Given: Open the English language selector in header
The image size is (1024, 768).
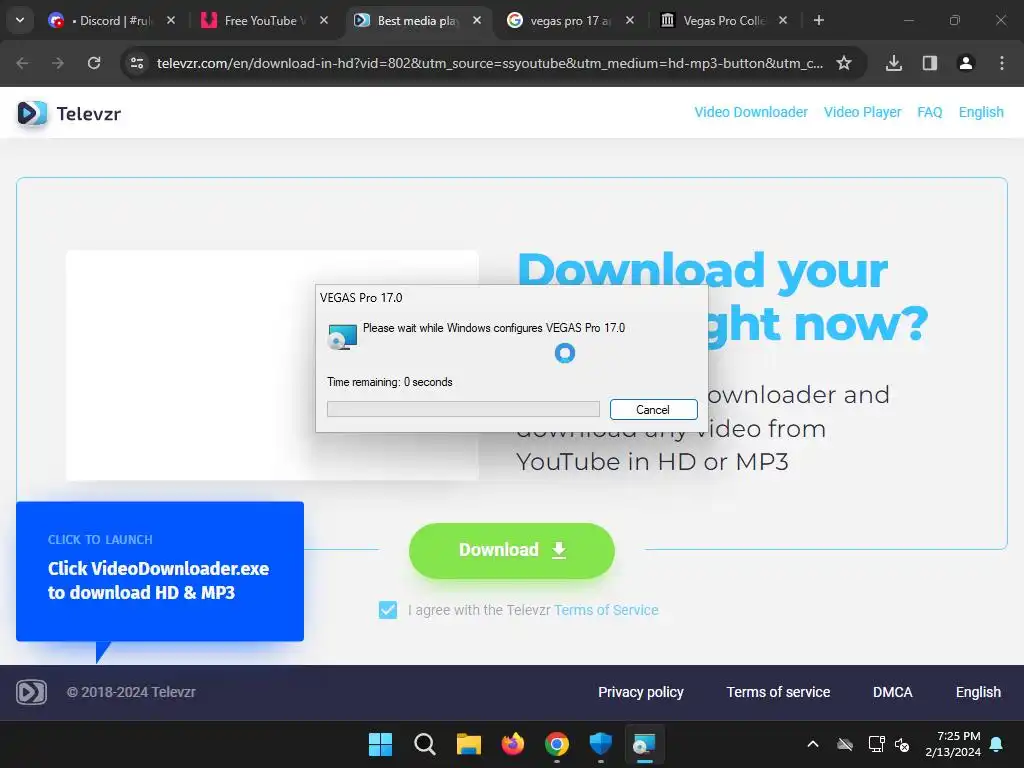Looking at the screenshot, I should pyautogui.click(x=981, y=112).
